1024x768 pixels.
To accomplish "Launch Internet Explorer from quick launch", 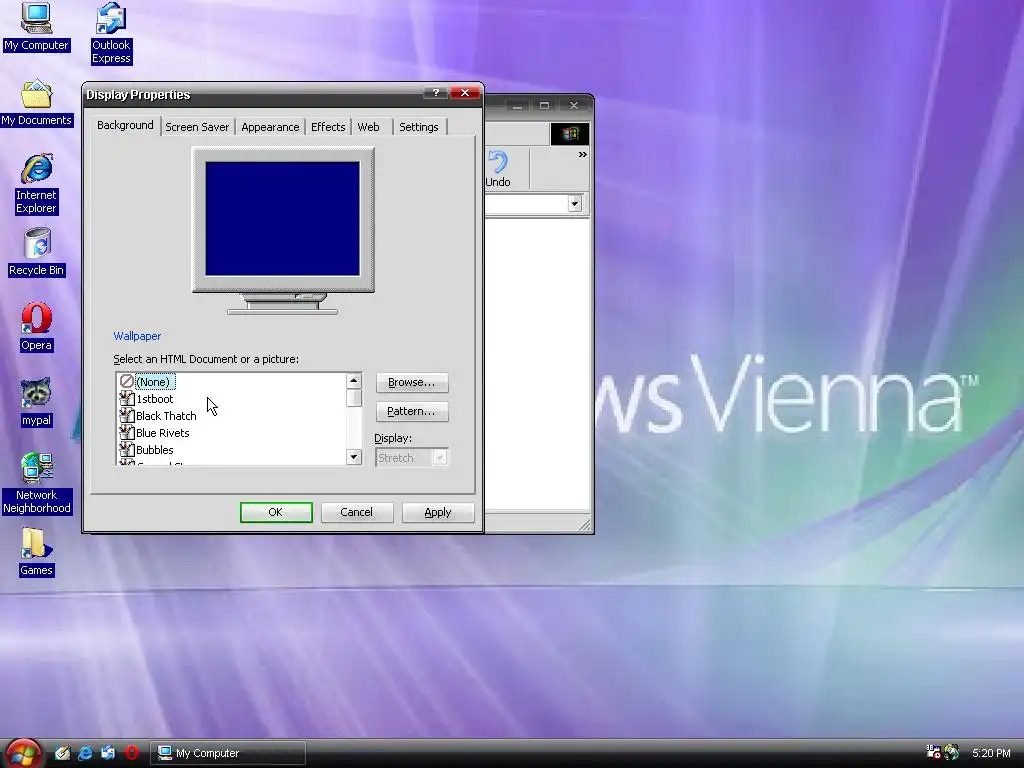I will 85,753.
